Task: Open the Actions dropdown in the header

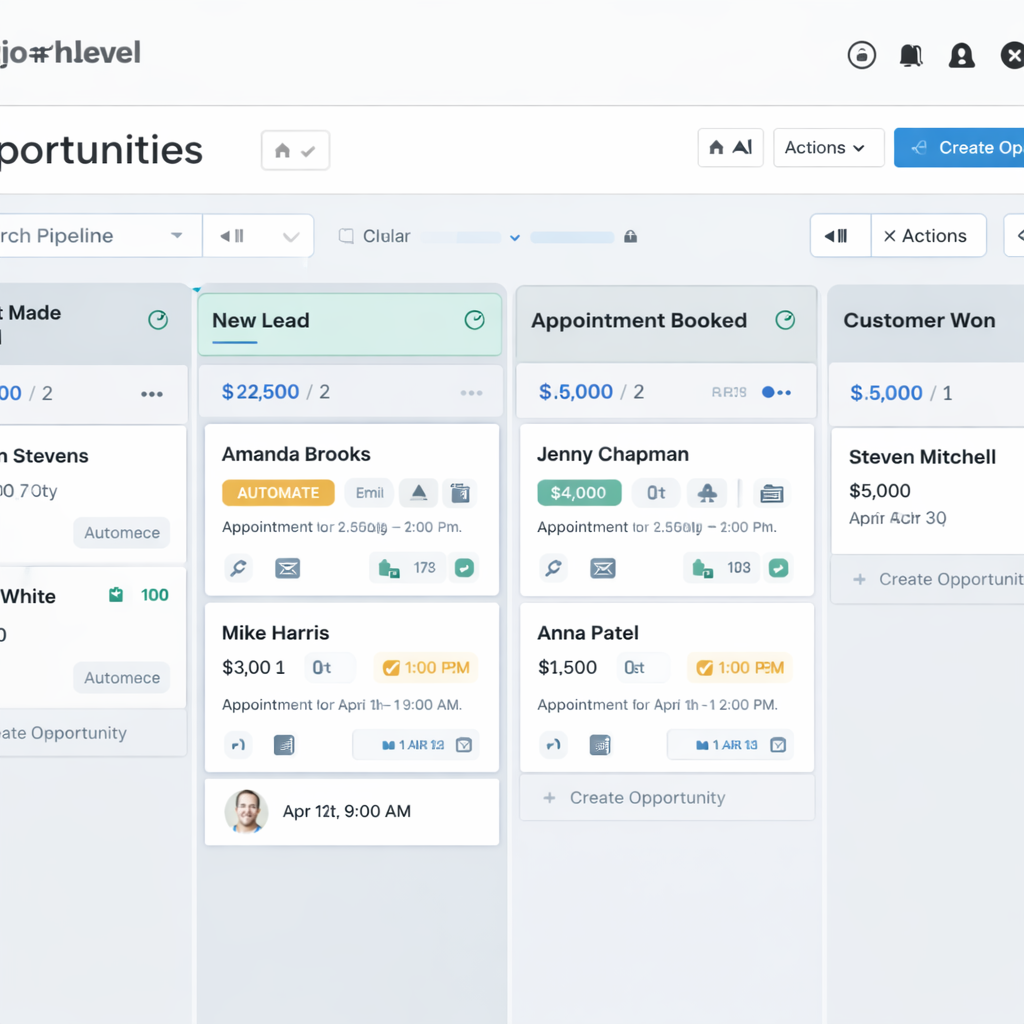Action: (x=828, y=148)
